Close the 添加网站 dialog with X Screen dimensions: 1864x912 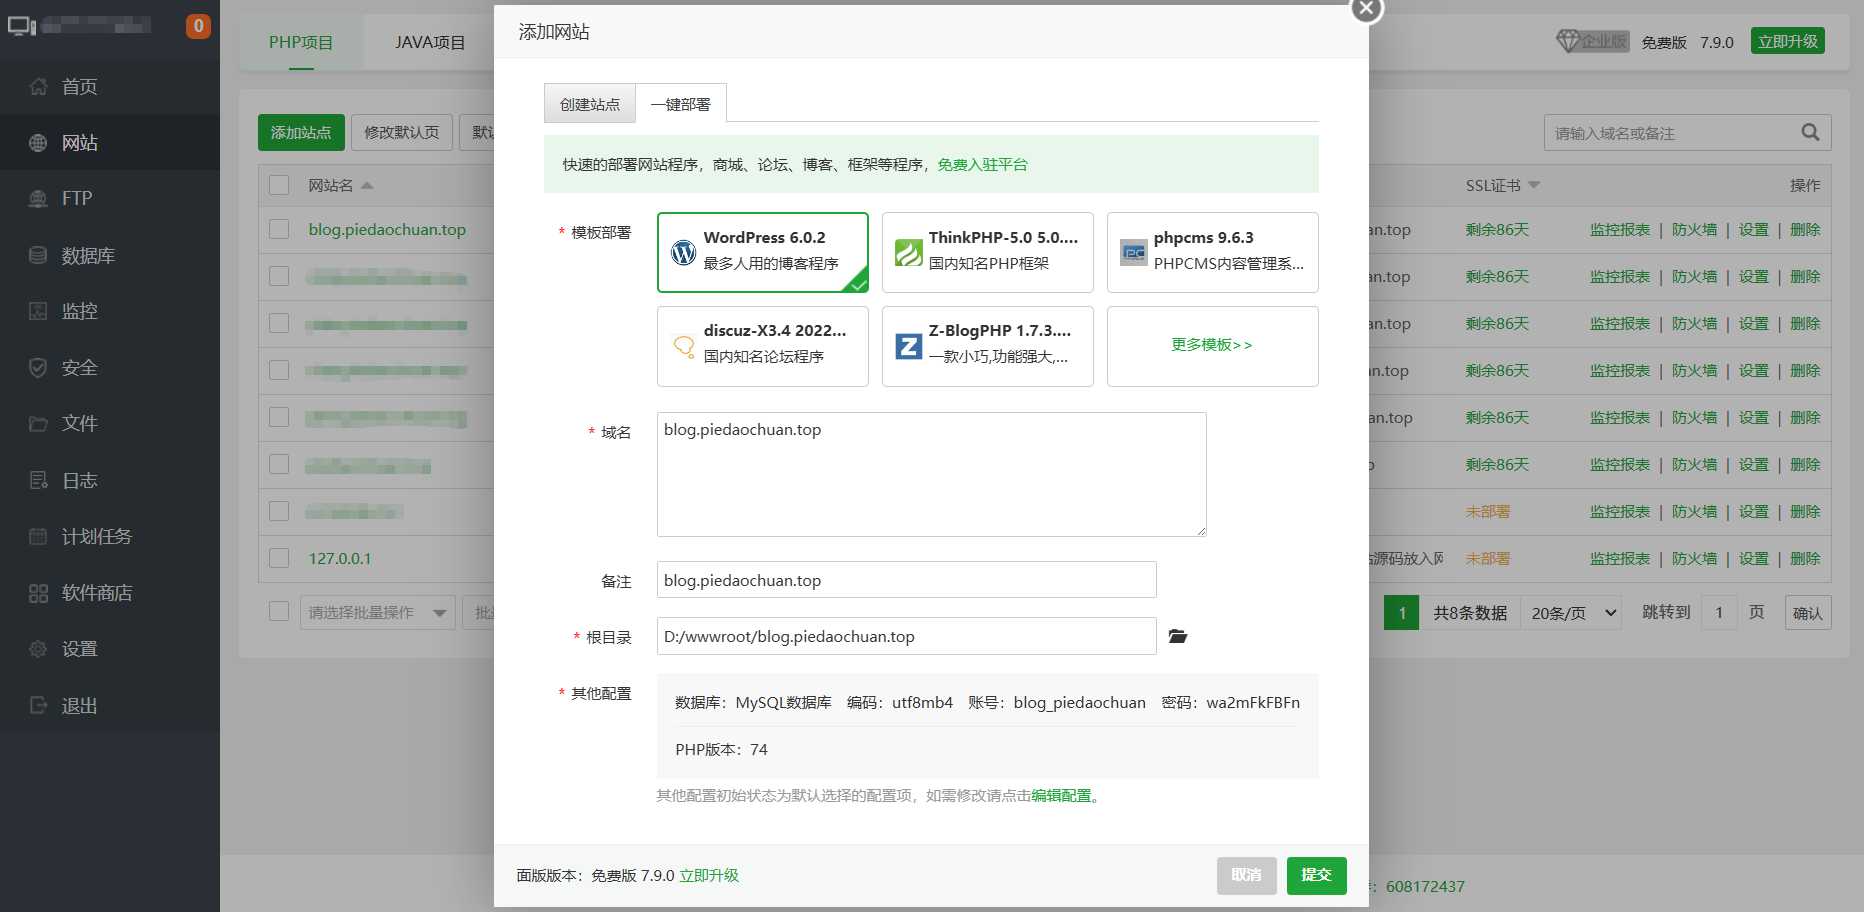1366,8
